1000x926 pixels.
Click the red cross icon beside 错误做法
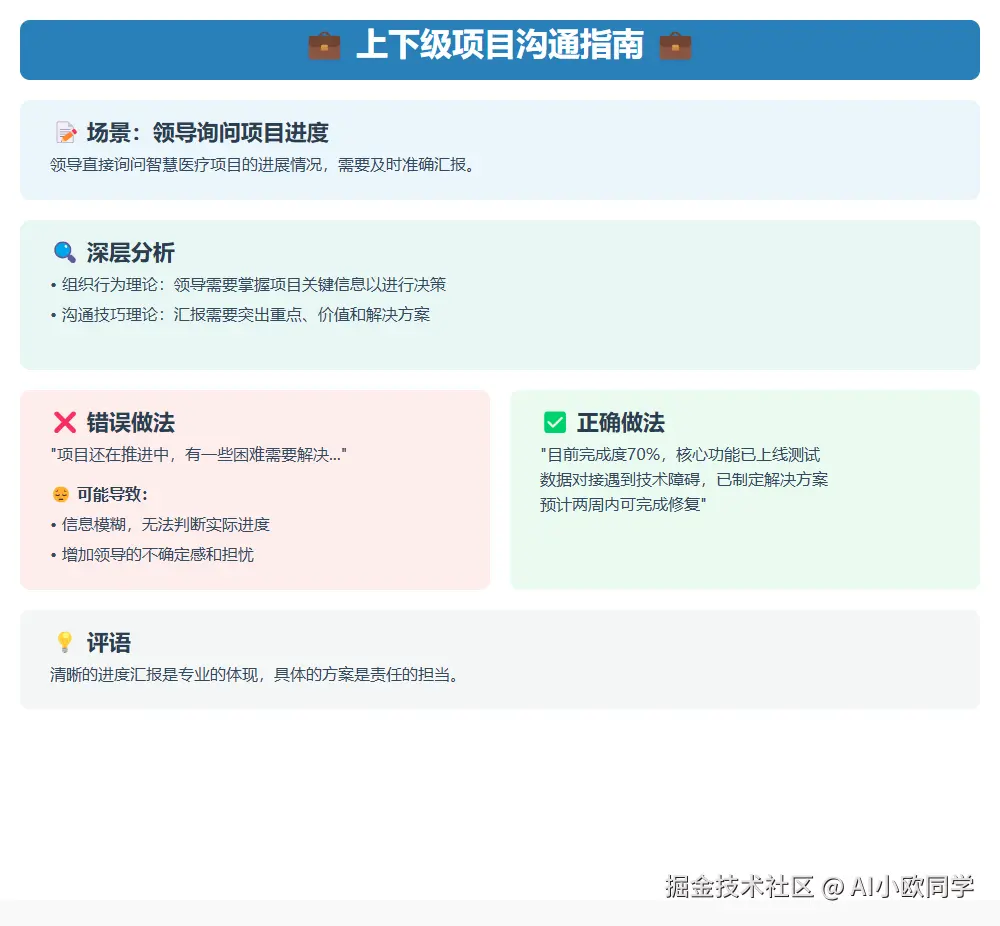point(65,423)
